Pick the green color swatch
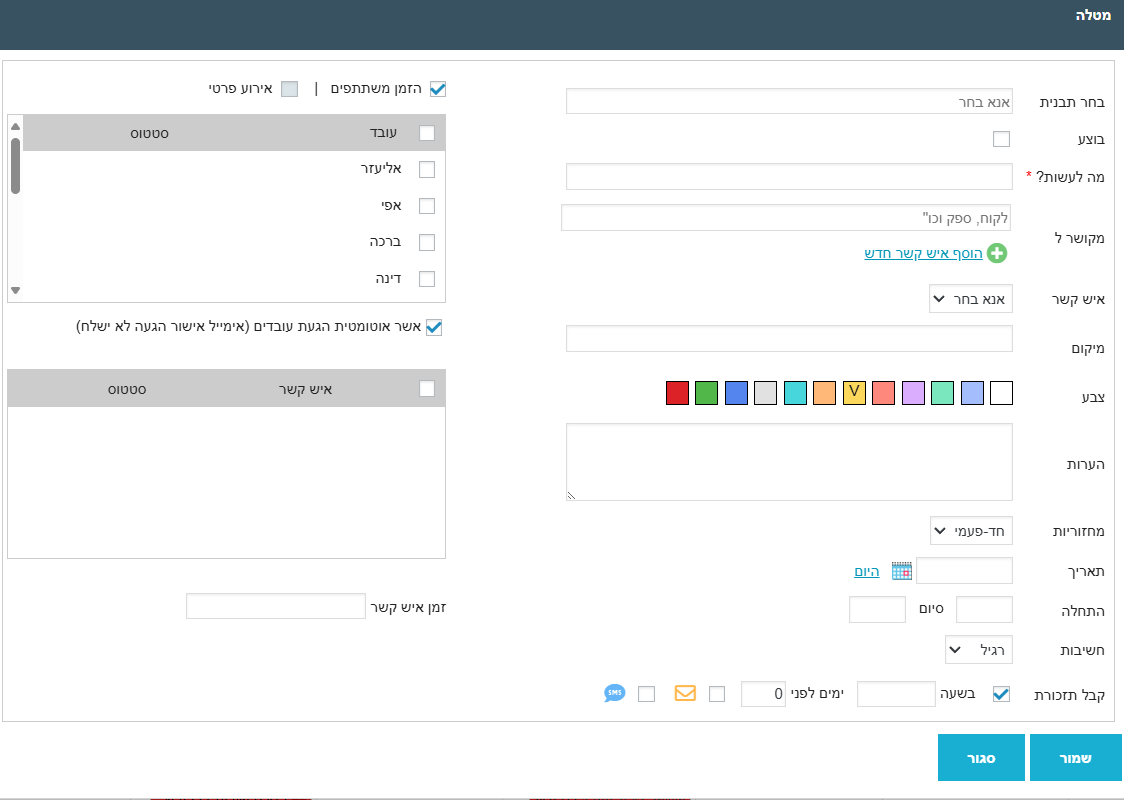1124x800 pixels. pyautogui.click(x=707, y=393)
